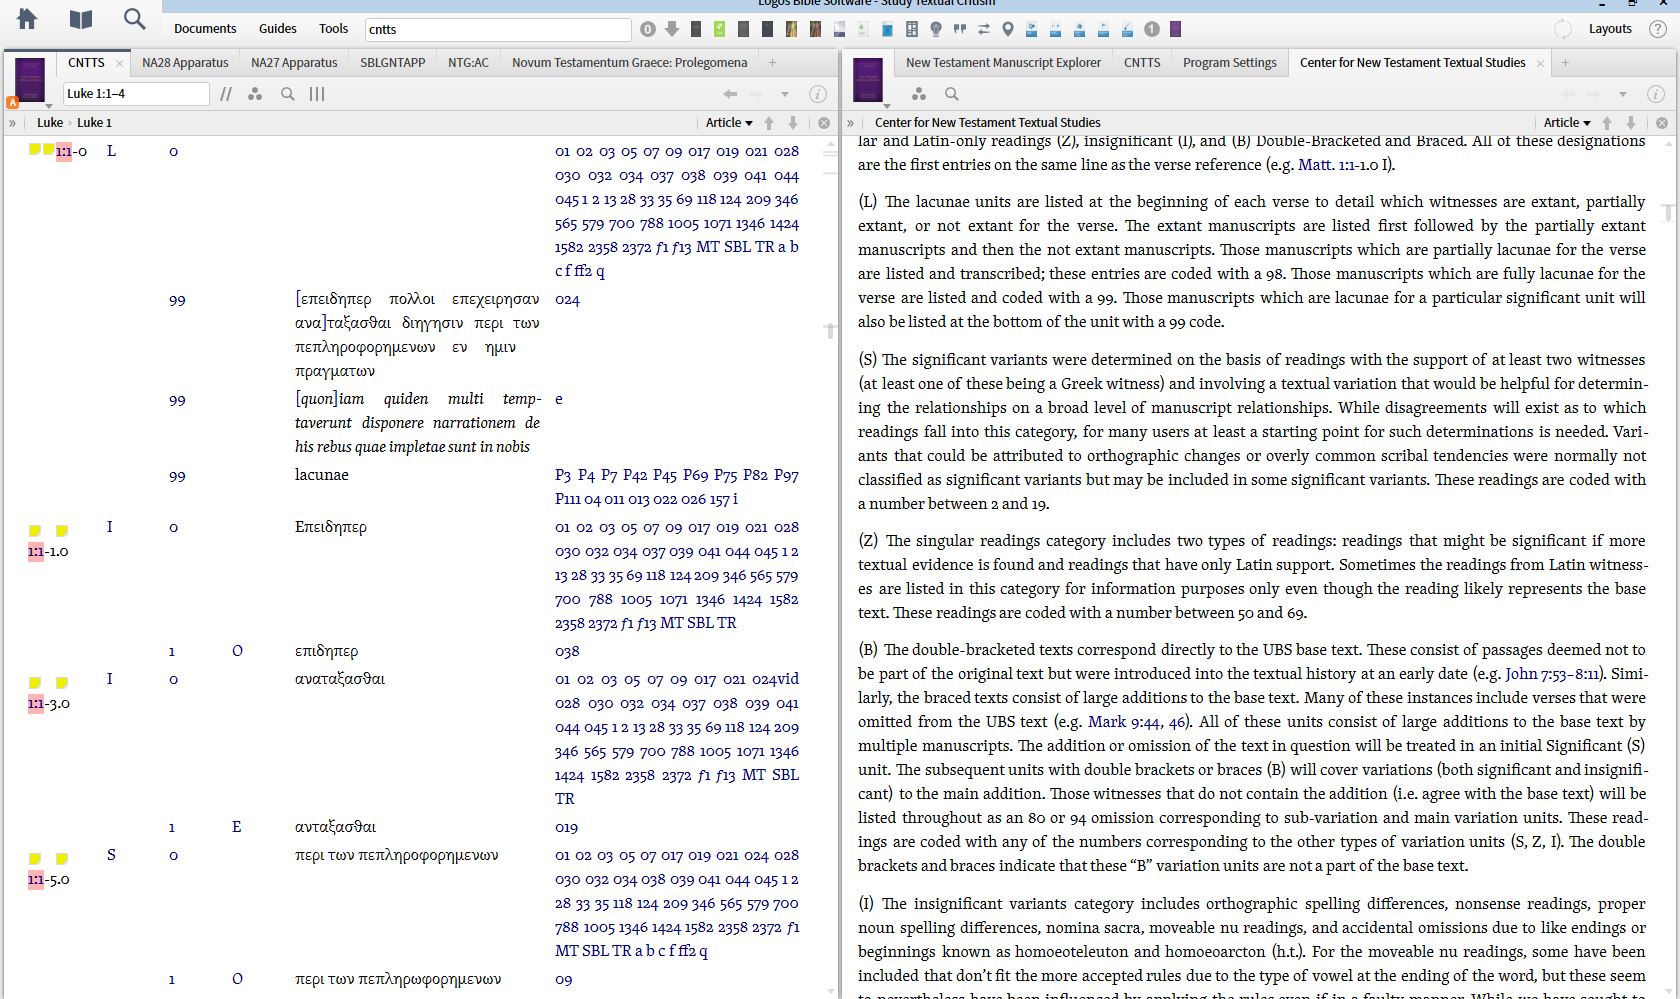Image resolution: width=1680 pixels, height=999 pixels.
Task: Click the map pin shortcut icon
Action: point(1008,29)
